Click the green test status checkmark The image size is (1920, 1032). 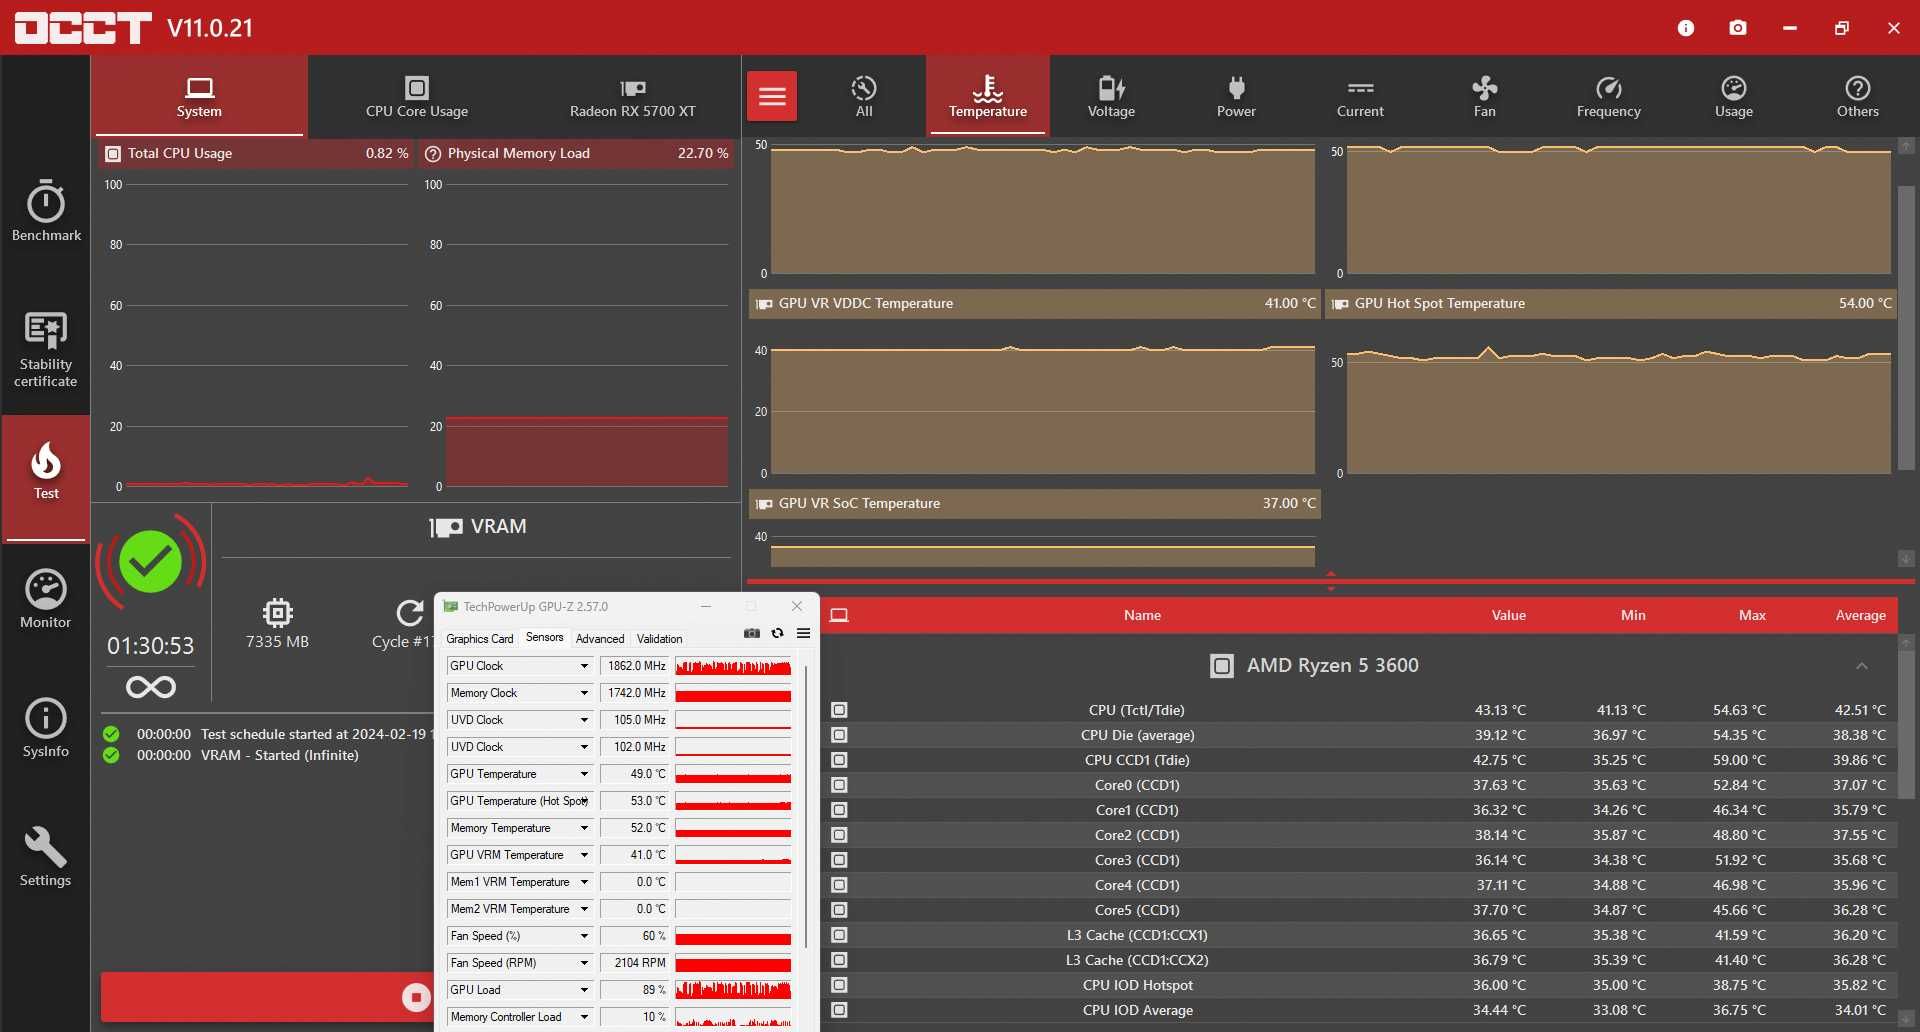click(150, 561)
